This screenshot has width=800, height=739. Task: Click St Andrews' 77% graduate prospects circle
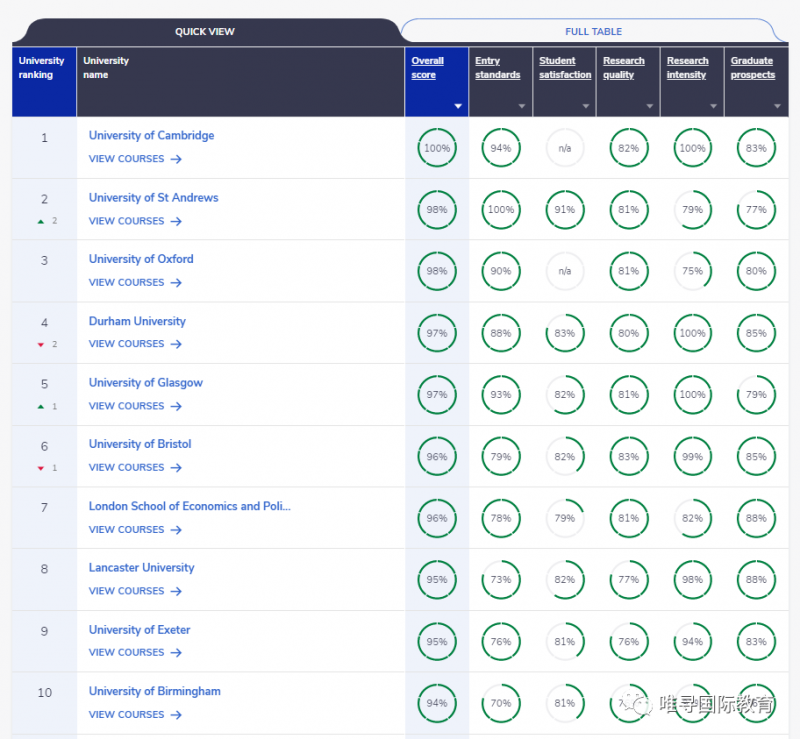(756, 210)
